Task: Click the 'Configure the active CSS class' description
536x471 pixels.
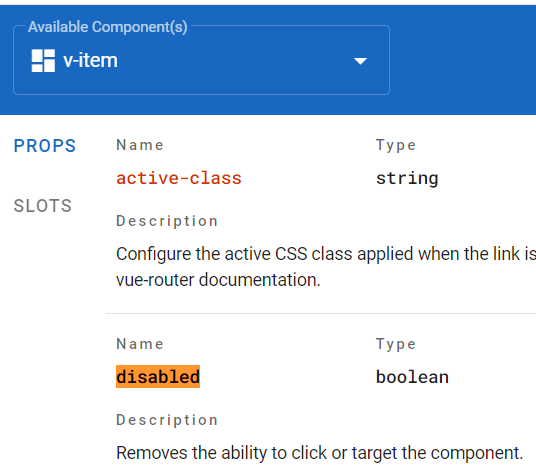Action: tap(326, 254)
